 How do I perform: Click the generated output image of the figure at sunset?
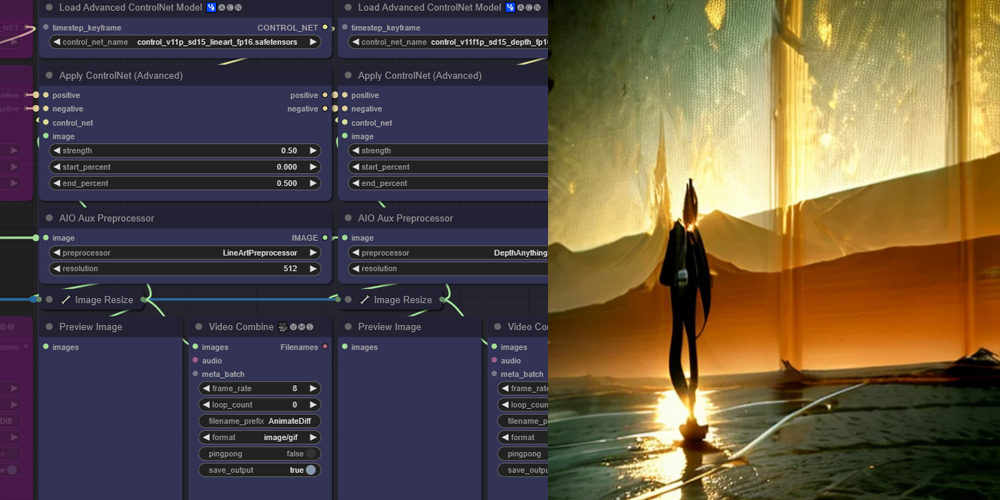click(x=774, y=250)
